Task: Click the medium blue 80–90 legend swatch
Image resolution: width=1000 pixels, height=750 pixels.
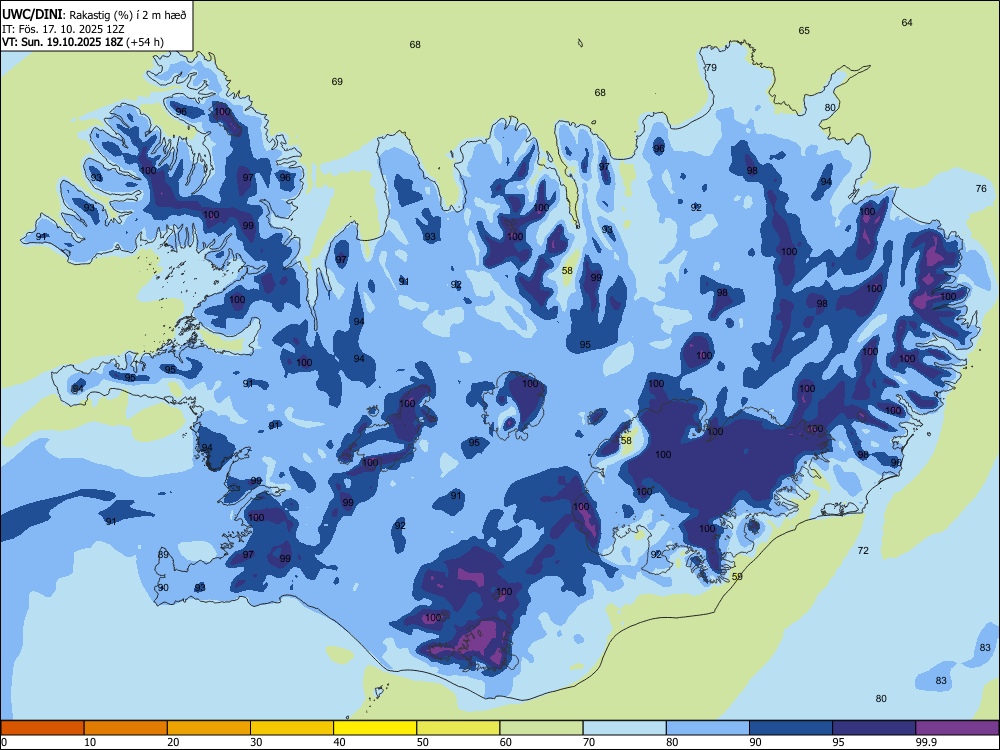Action: pyautogui.click(x=708, y=728)
